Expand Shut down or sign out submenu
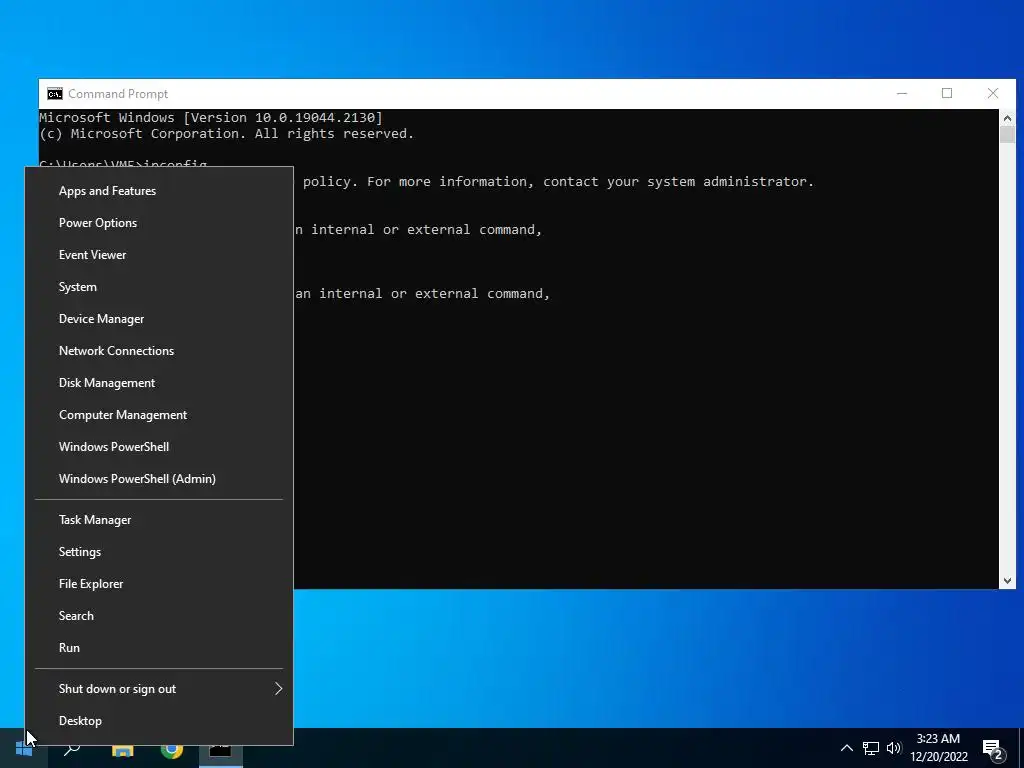The height and width of the screenshot is (768, 1024). point(159,689)
